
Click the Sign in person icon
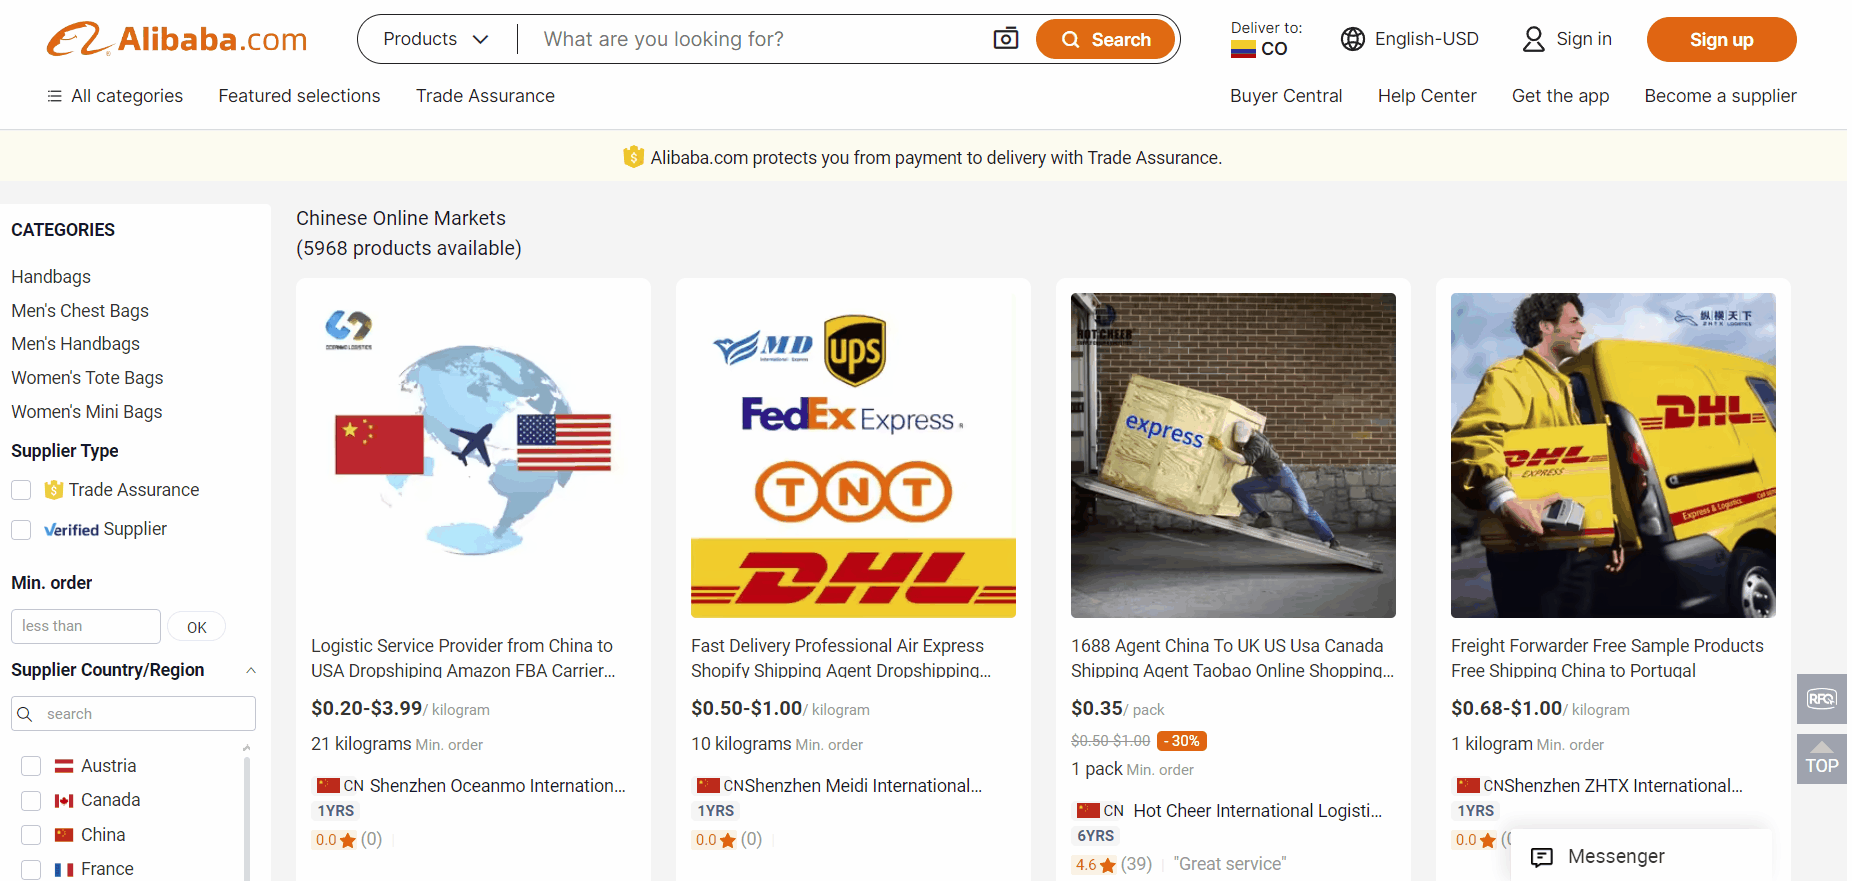[1533, 39]
